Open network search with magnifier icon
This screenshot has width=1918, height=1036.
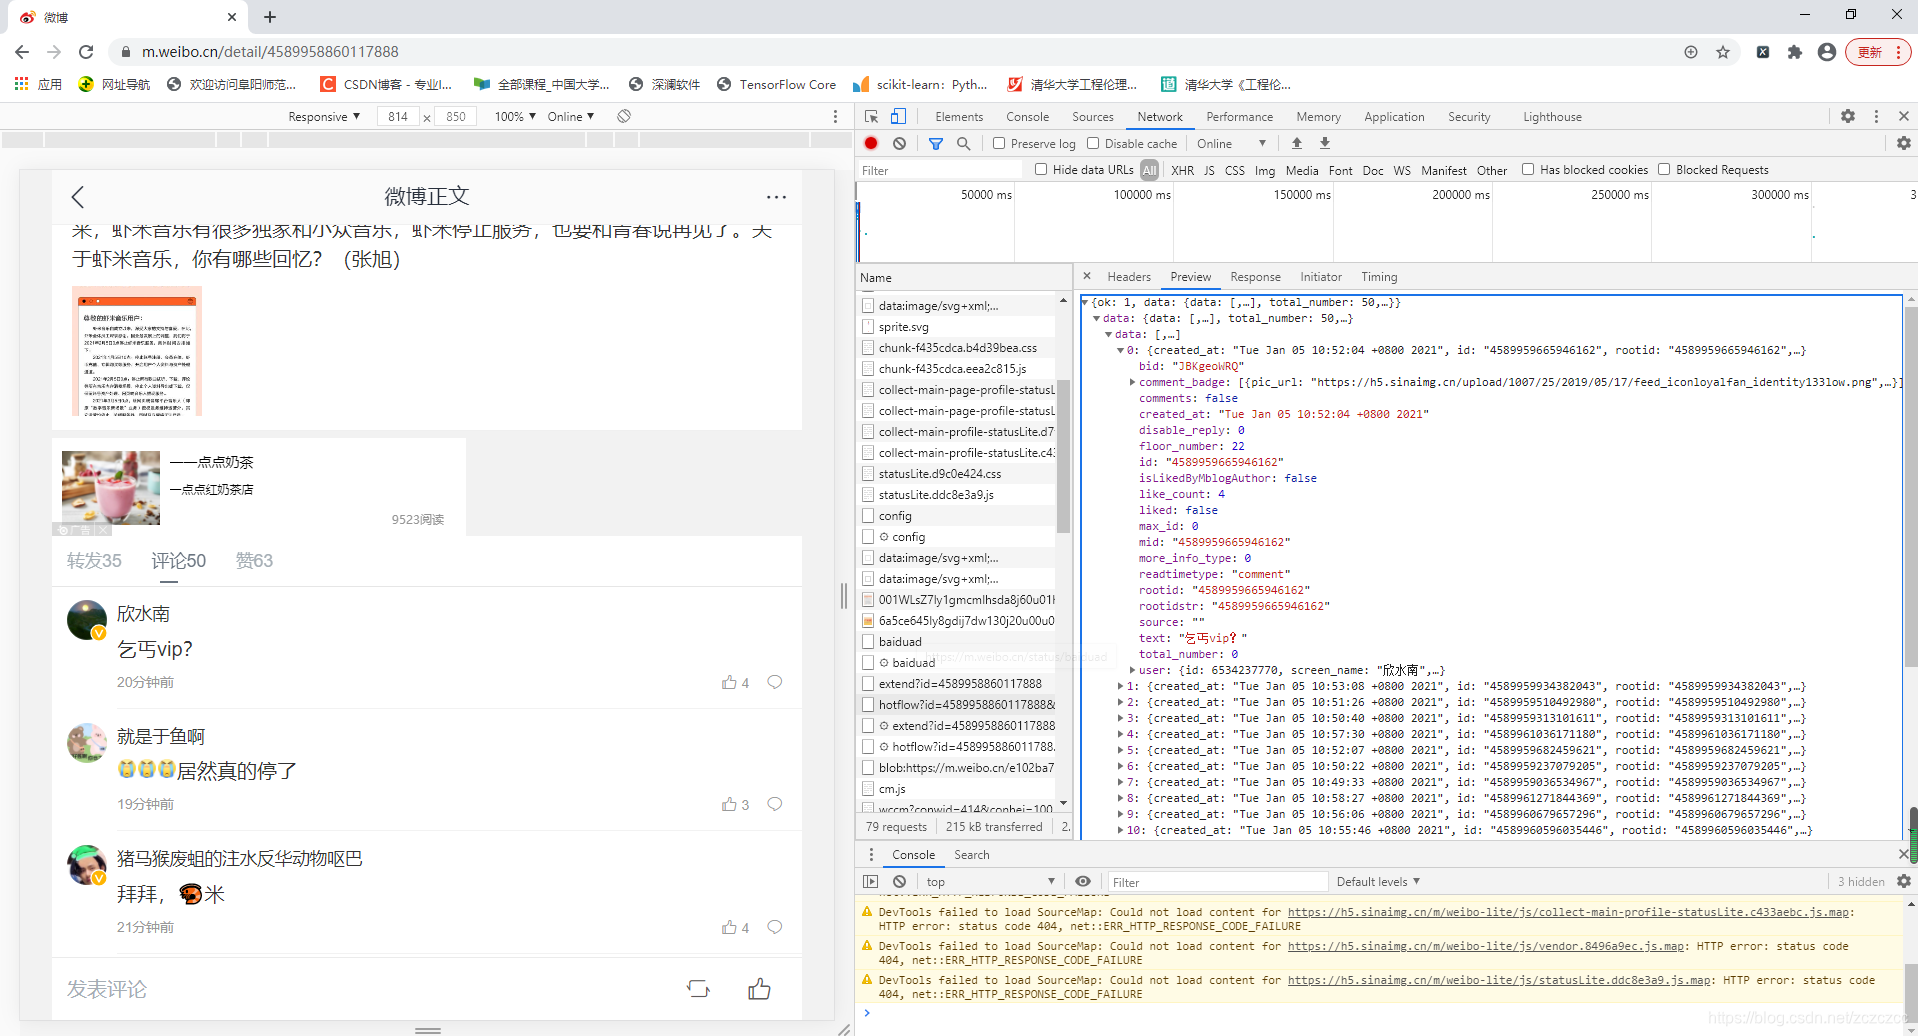(963, 143)
